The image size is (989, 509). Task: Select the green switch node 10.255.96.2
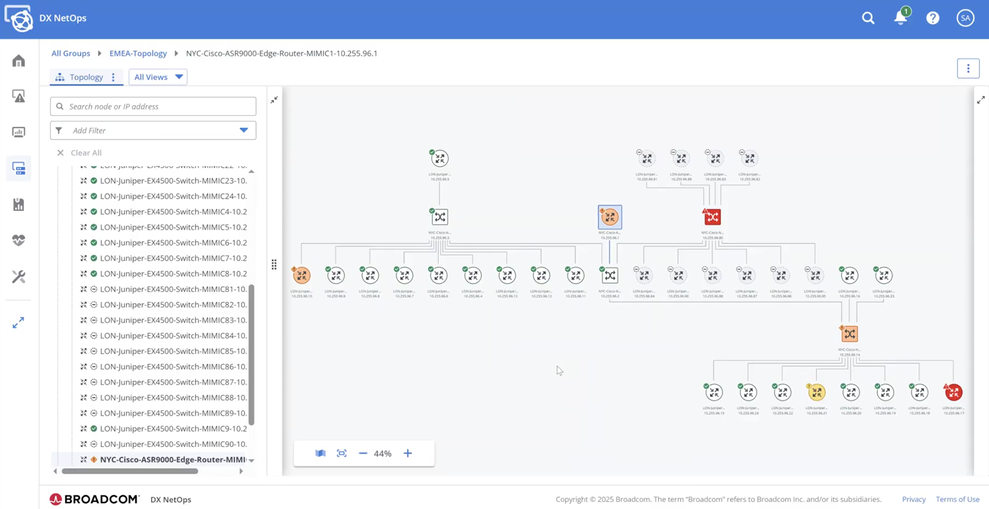(x=610, y=276)
